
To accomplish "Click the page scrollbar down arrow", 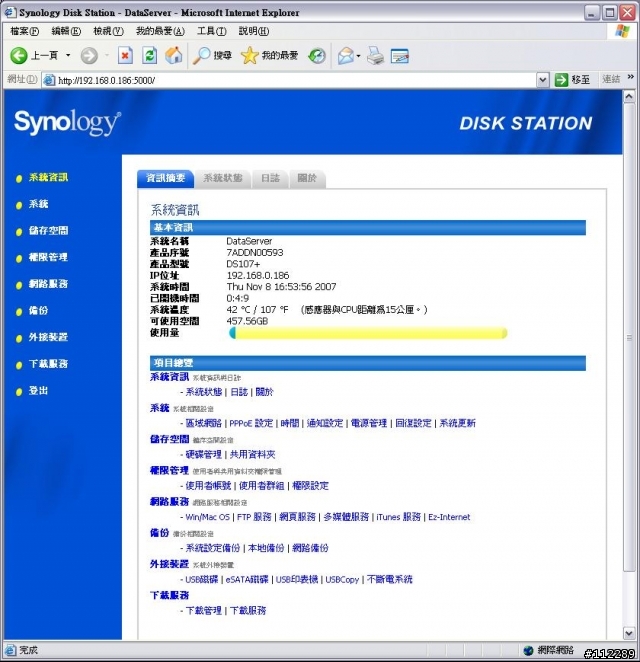I will (629, 633).
